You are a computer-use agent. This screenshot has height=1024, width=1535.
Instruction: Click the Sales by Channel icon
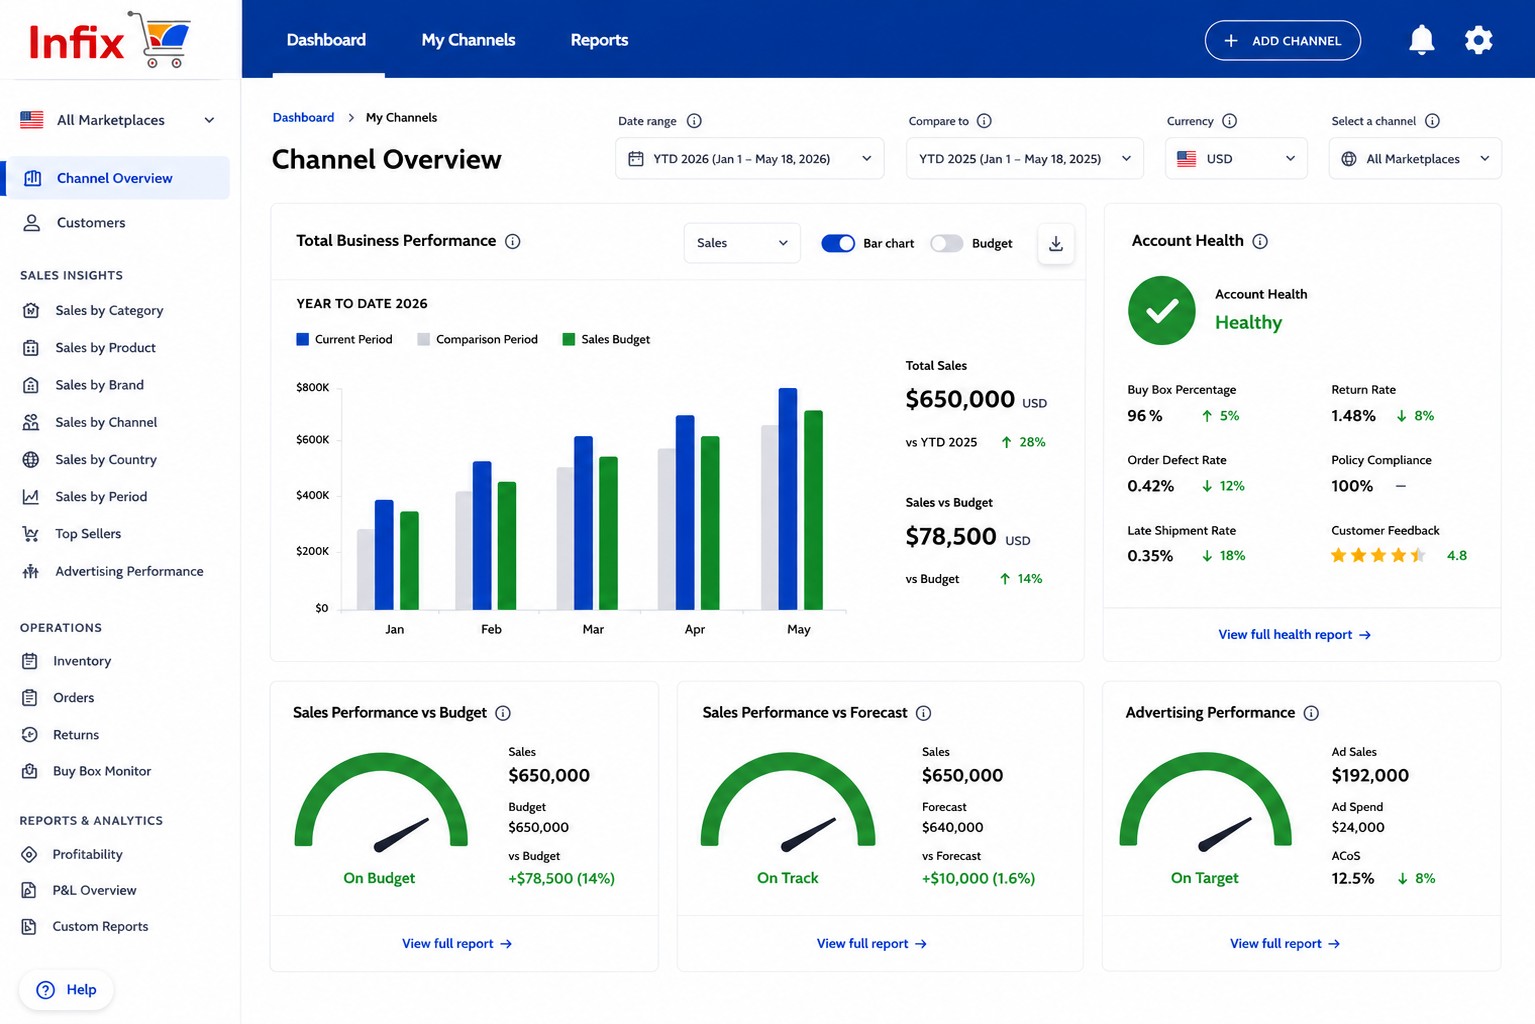click(x=31, y=422)
